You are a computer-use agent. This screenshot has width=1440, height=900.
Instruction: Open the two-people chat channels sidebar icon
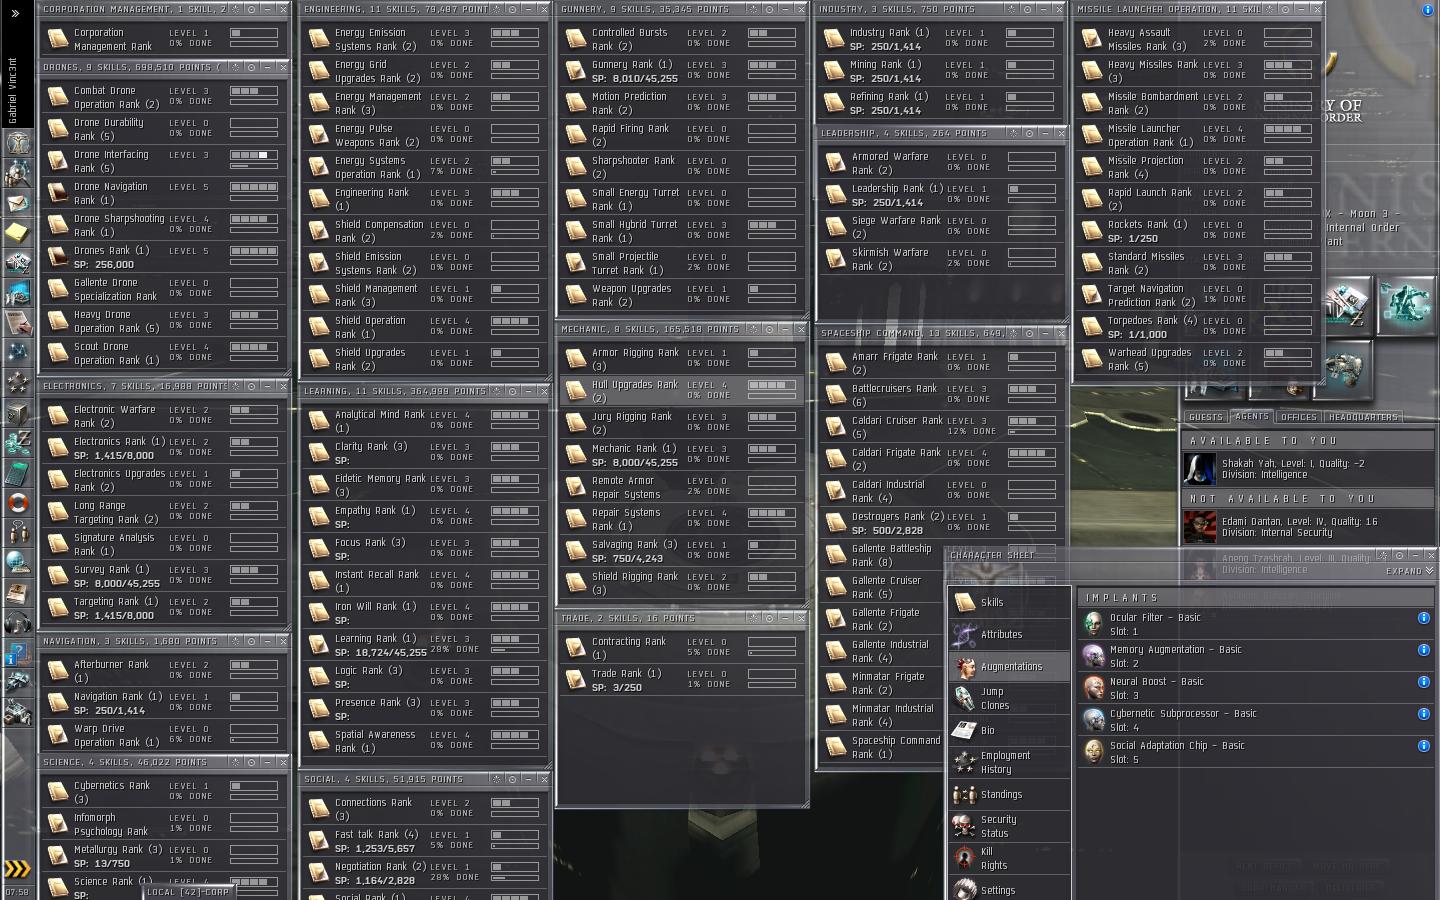18,533
